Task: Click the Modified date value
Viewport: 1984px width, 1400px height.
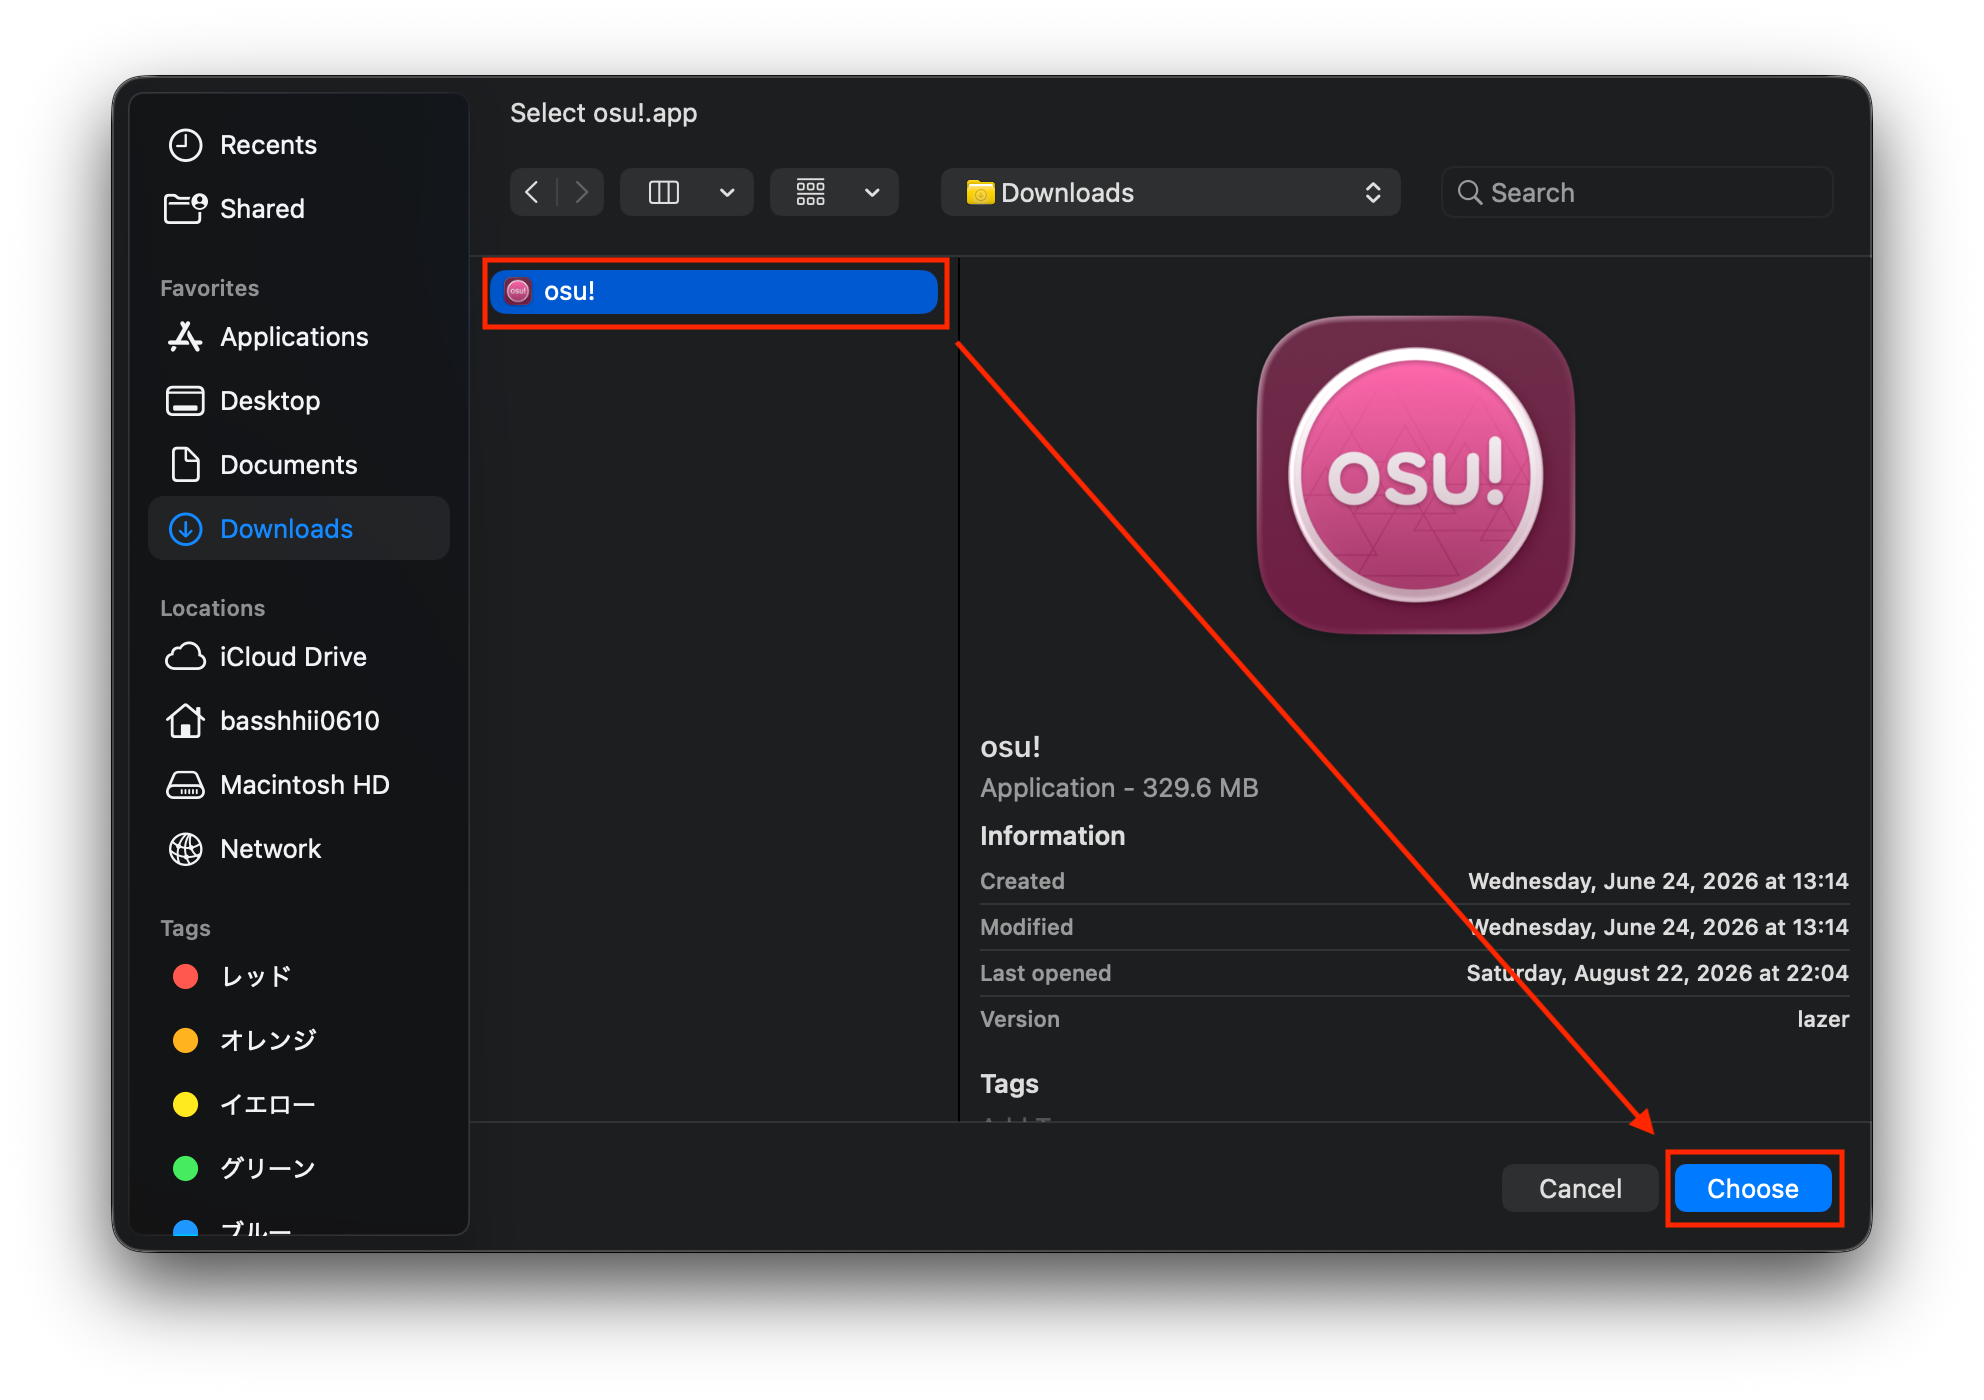Action: (1658, 927)
